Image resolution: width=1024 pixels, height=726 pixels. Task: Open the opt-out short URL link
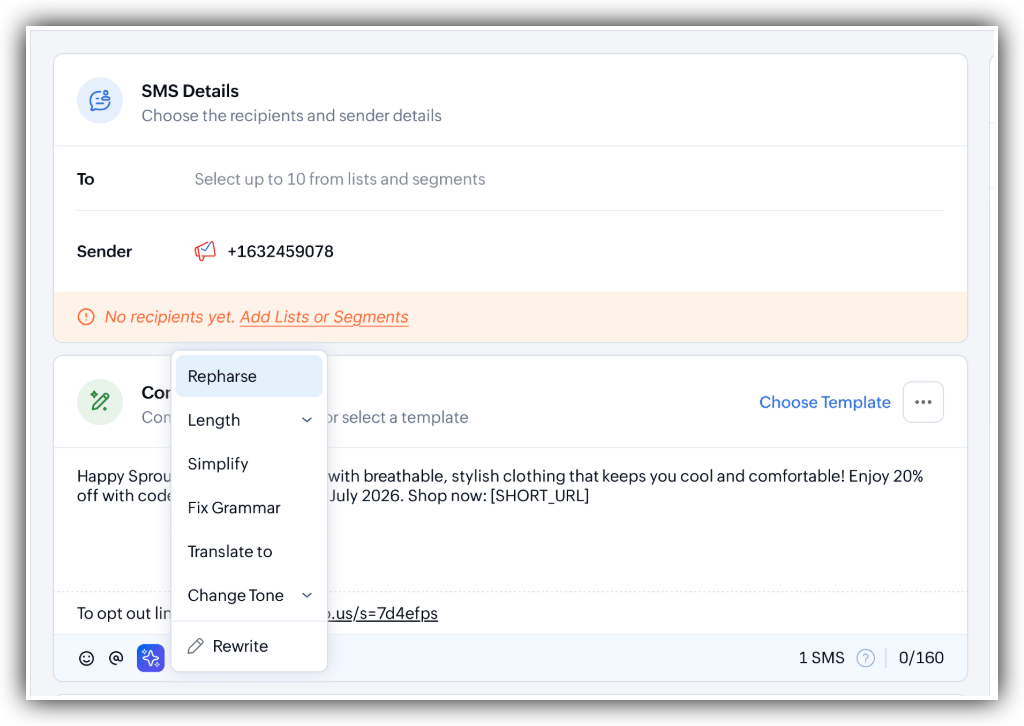[x=382, y=613]
